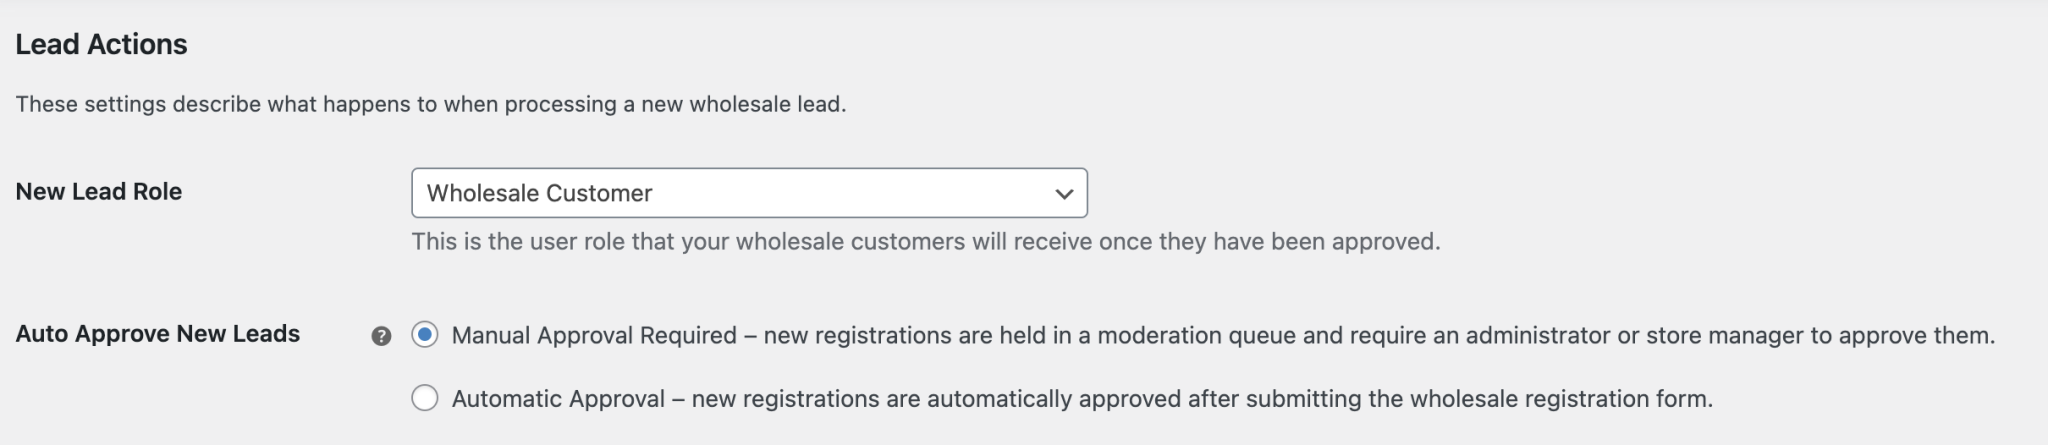This screenshot has width=2048, height=445.
Task: Click the help text below the role dropdown
Action: [925, 242]
